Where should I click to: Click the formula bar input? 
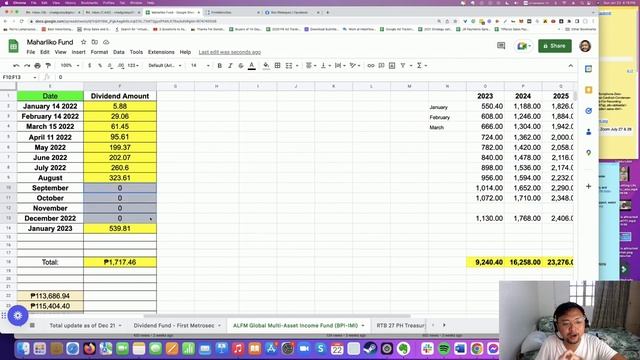[x=314, y=77]
